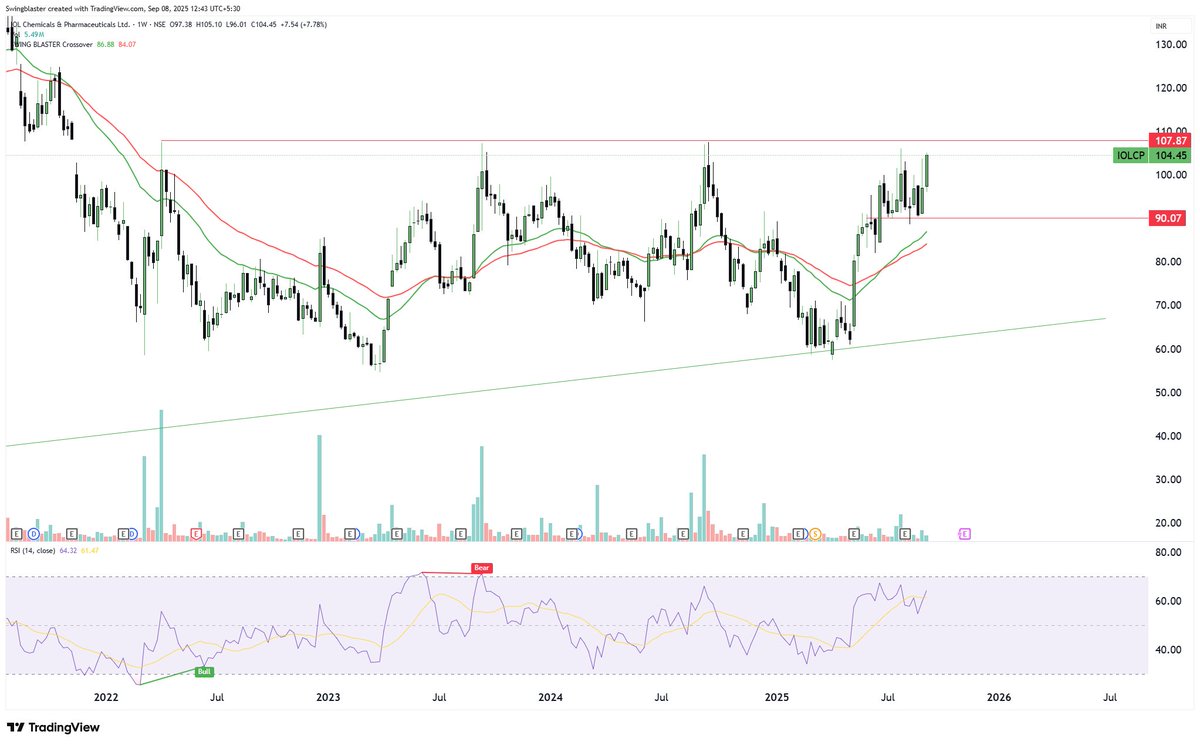Click the 20.00 price axis label
Screen dimensions: 1200x745
(1169, 523)
